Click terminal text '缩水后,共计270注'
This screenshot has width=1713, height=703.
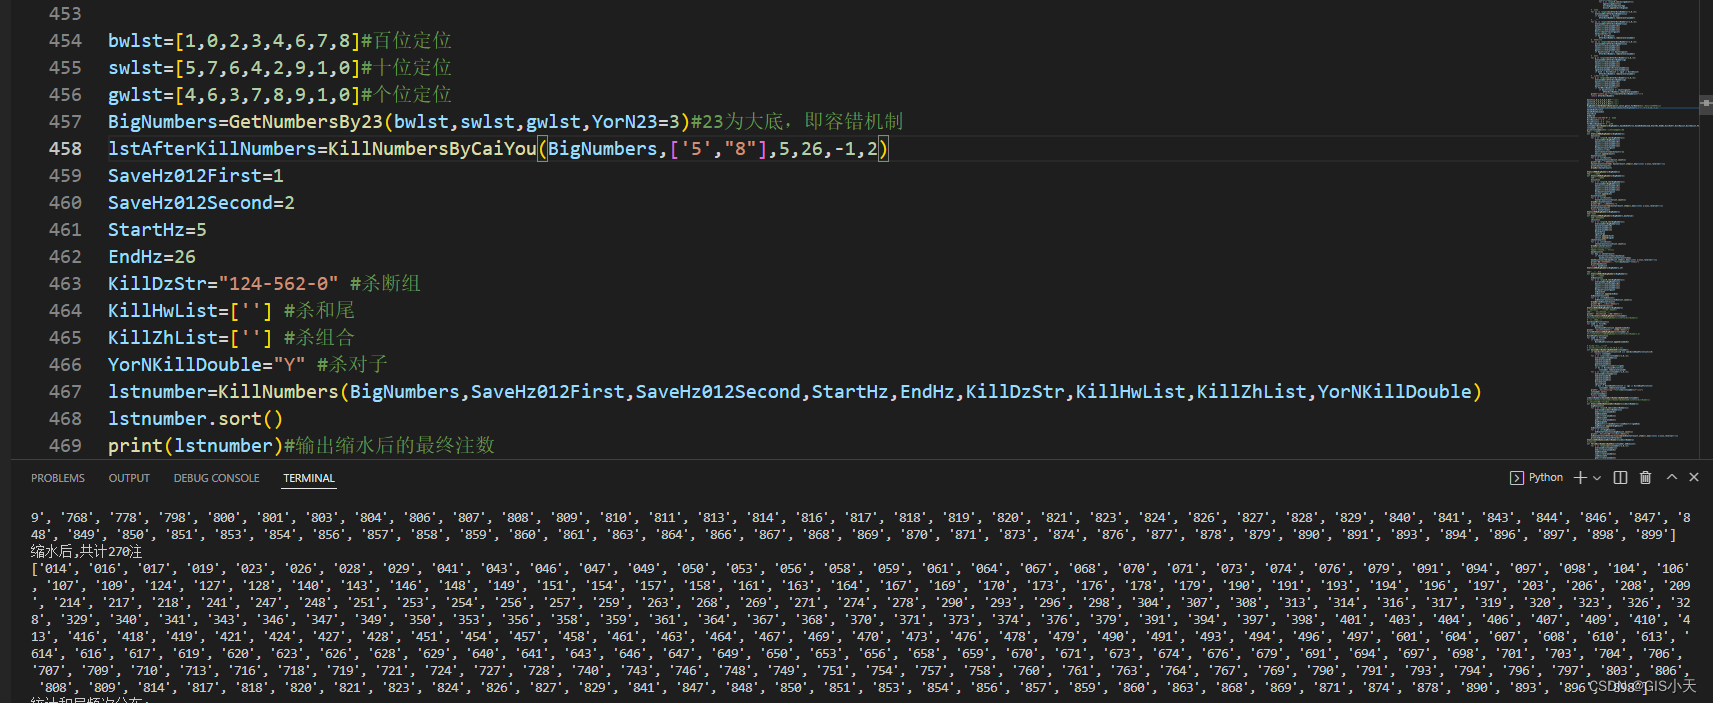click(86, 551)
